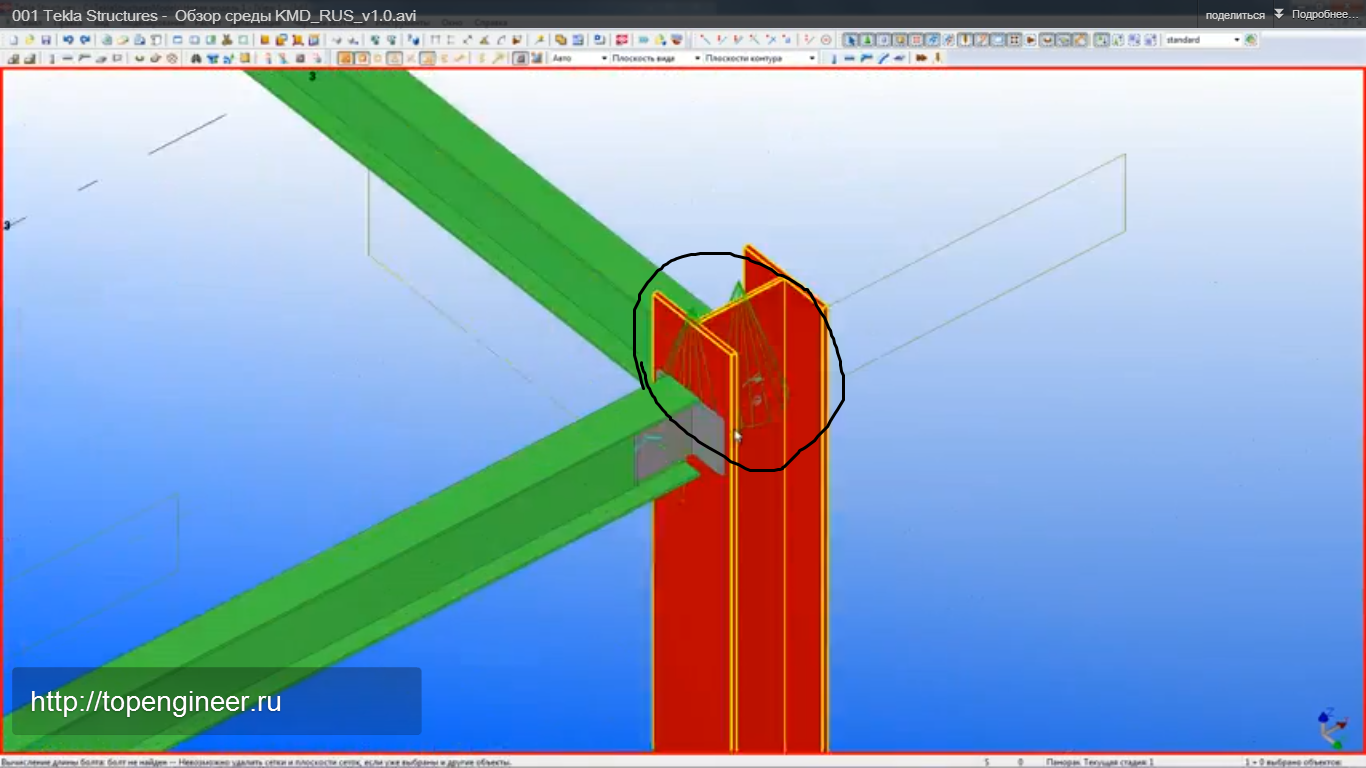Click 'Подробнее…' in the top right
Screen dimensions: 1366x768
point(1325,15)
